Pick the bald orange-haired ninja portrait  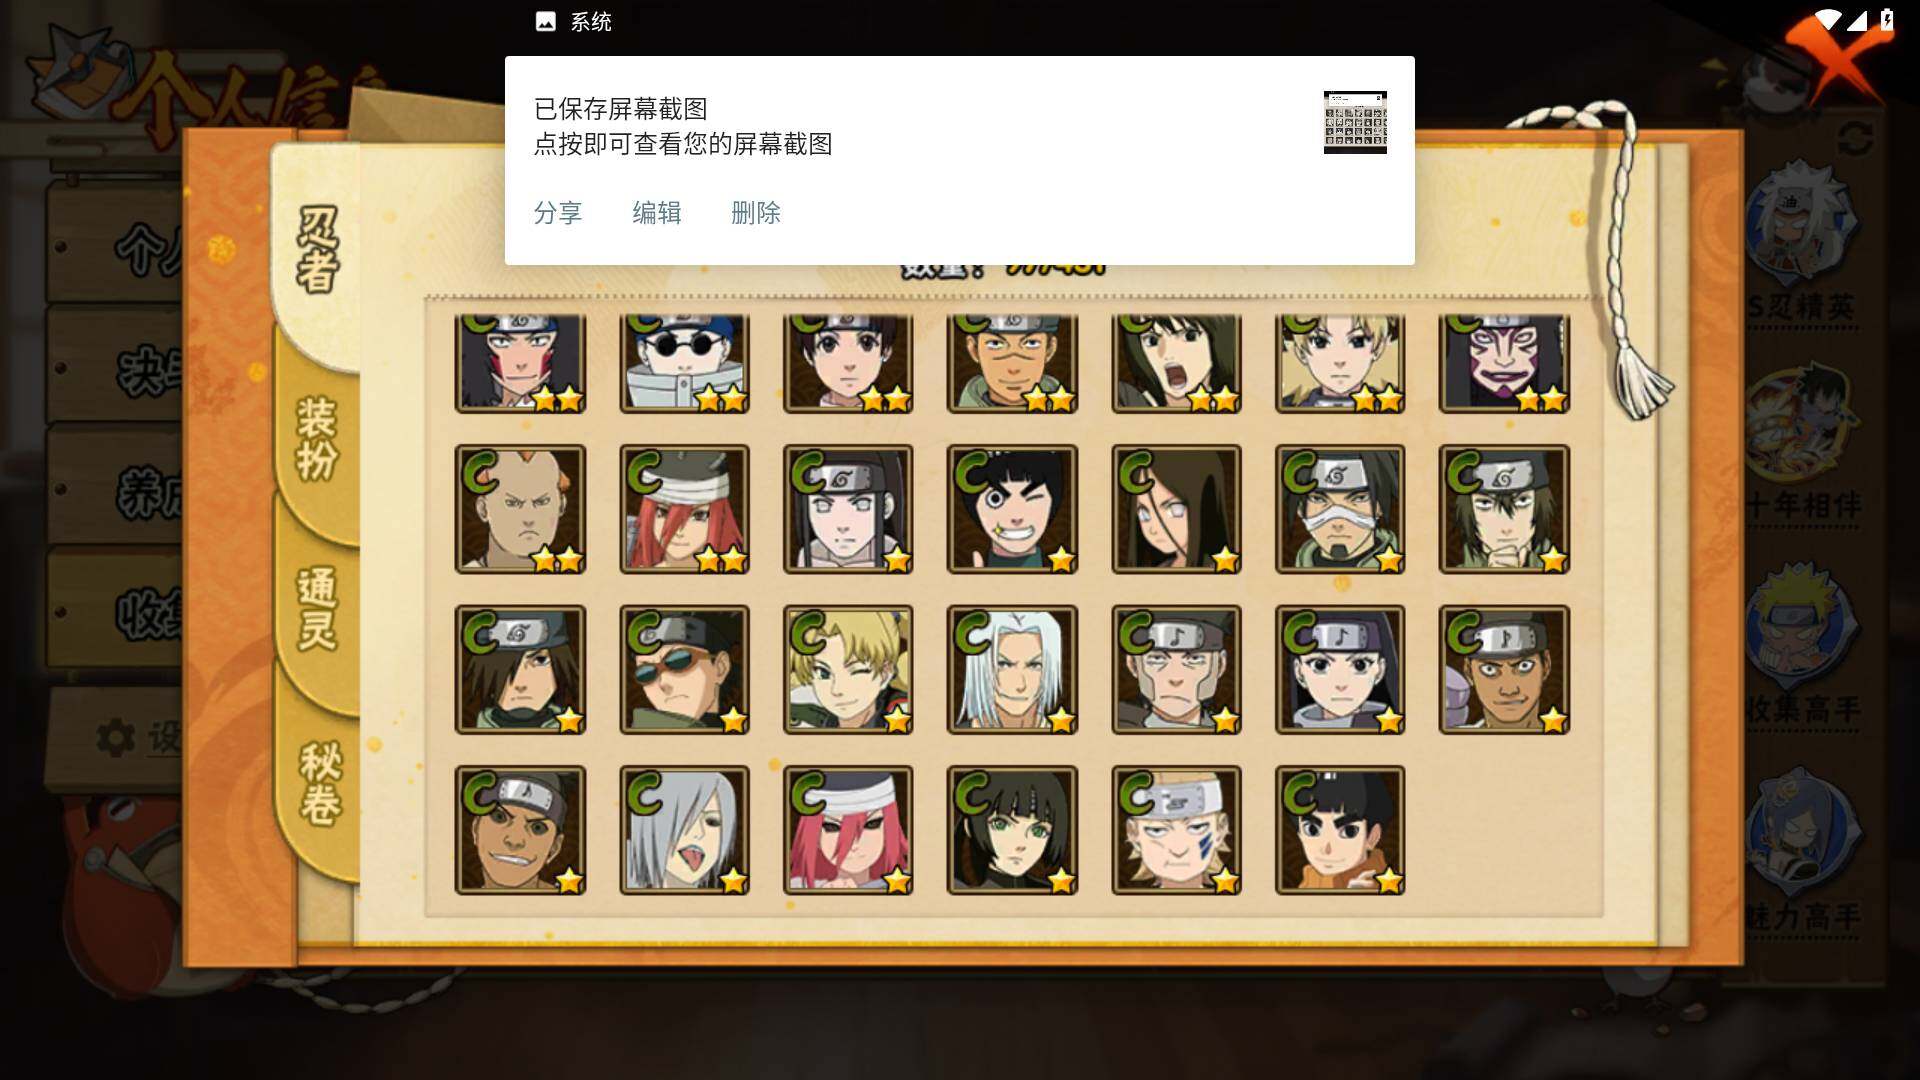[520, 510]
